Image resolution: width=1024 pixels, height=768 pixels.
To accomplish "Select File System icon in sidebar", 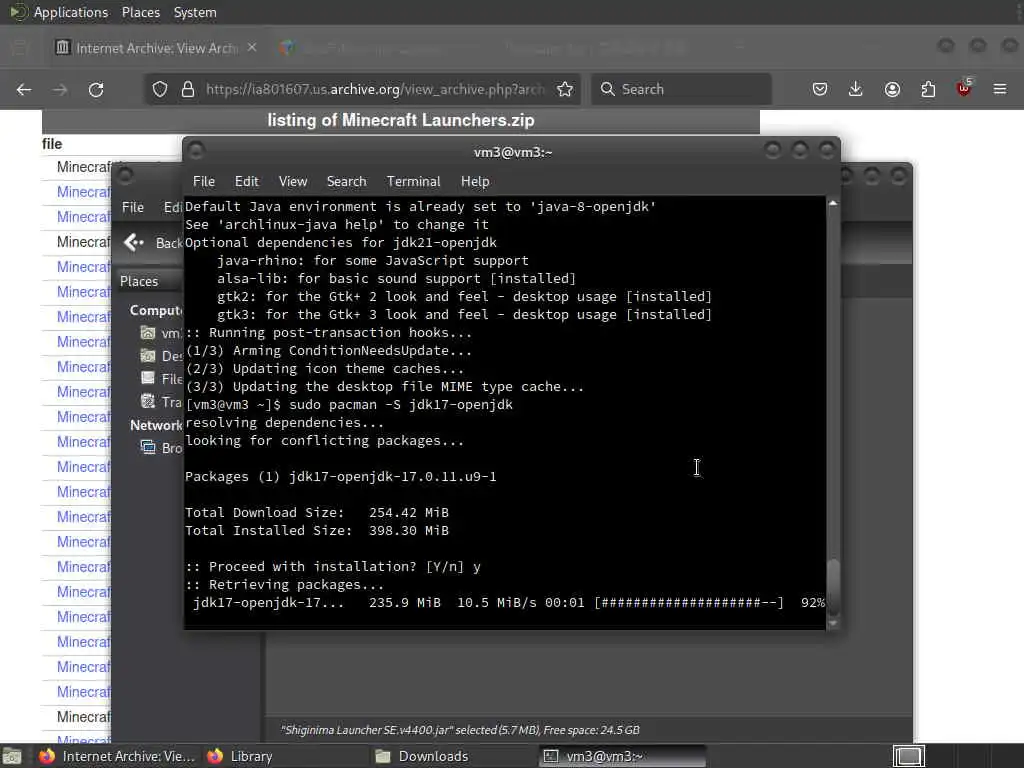I will 148,378.
